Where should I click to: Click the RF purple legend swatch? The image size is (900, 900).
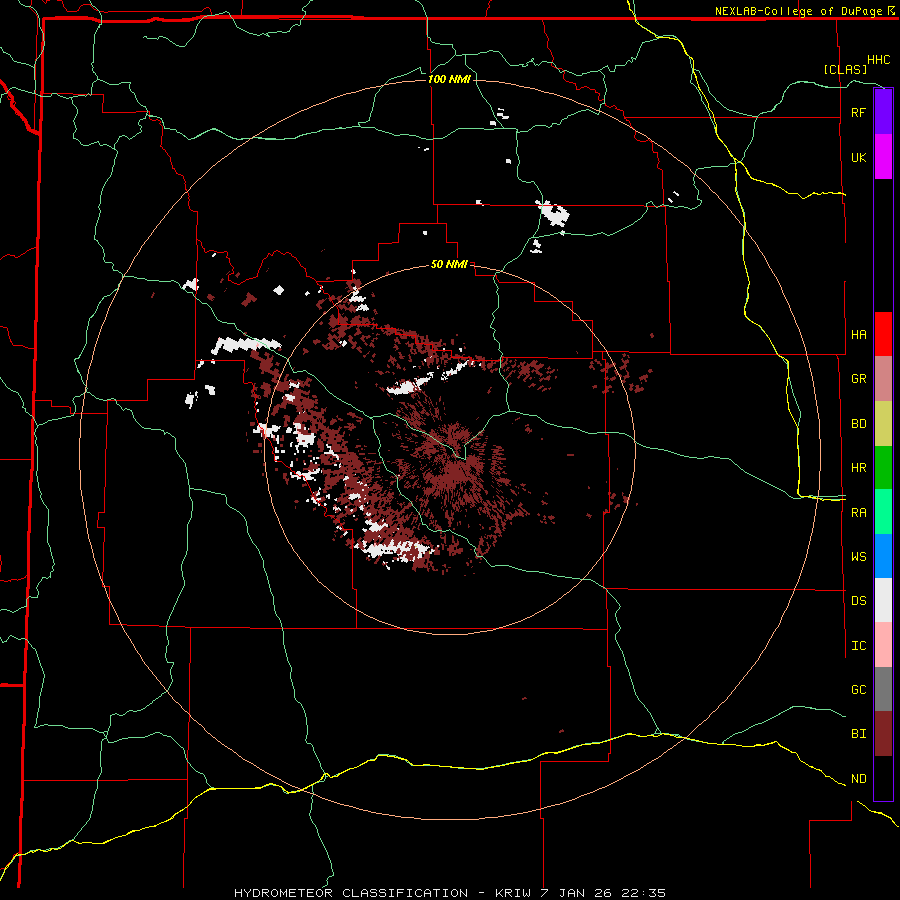[883, 112]
